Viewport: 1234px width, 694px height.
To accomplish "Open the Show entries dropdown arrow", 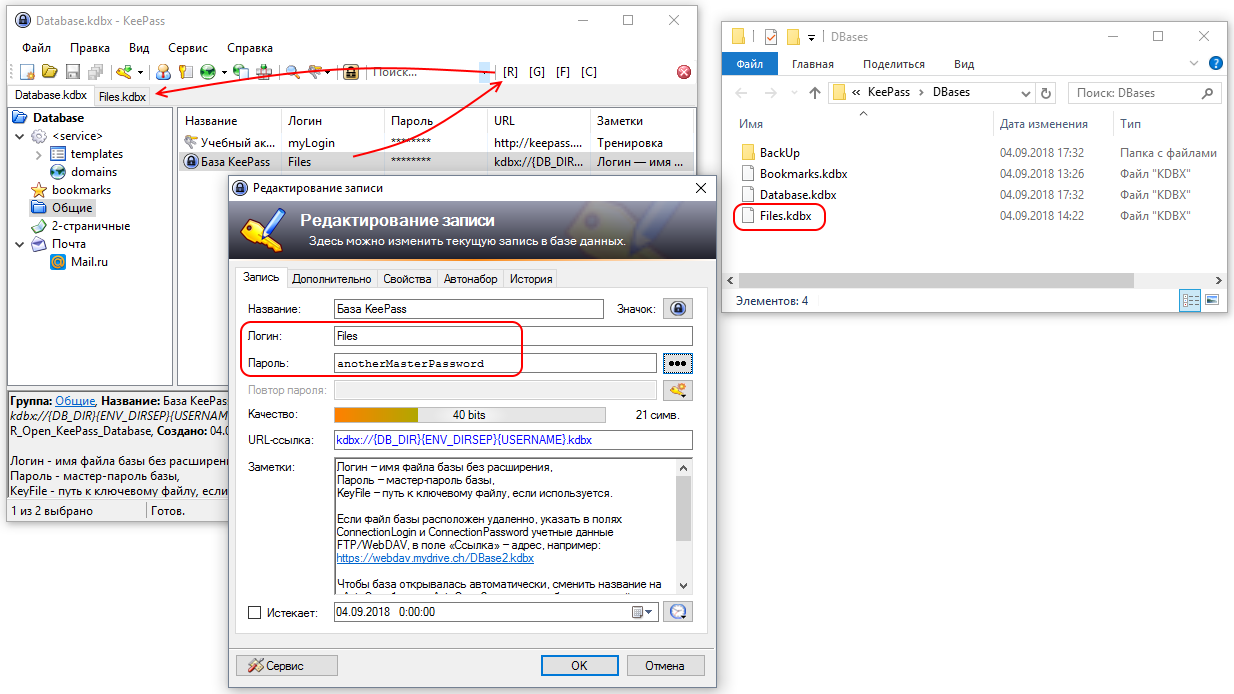I will (329, 72).
